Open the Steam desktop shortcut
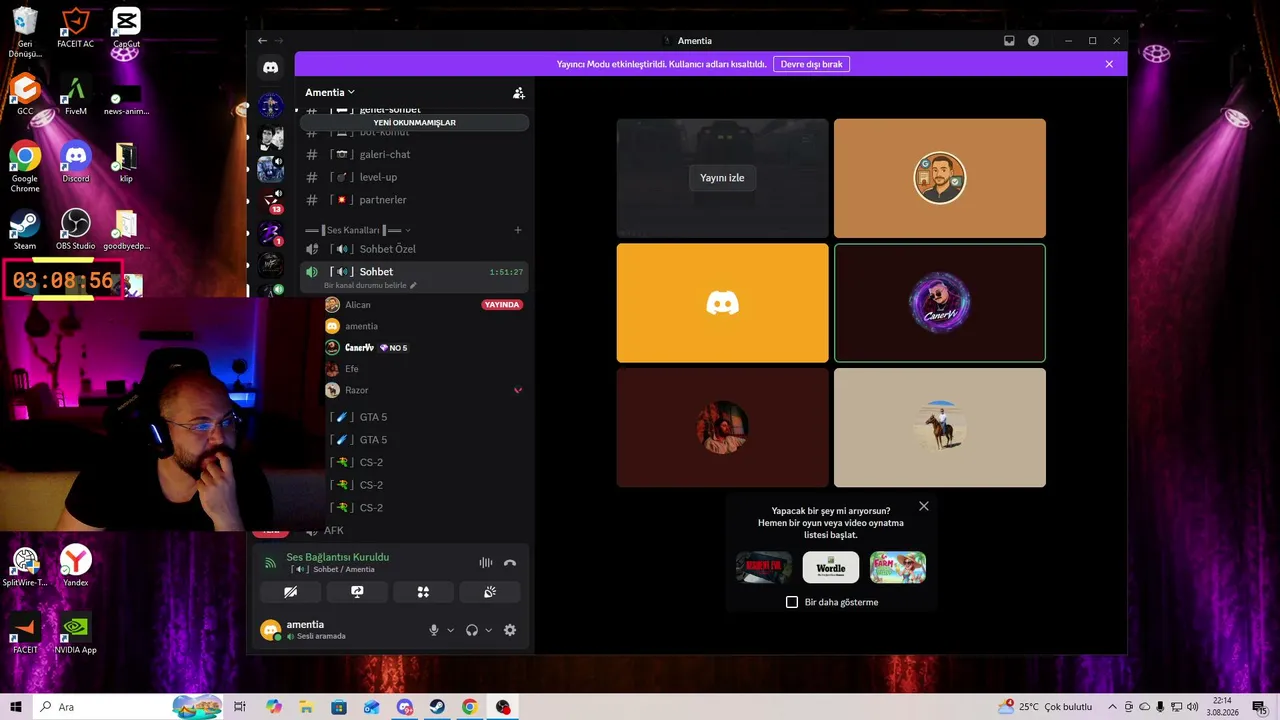Screen dimensions: 1280x720 [x=25, y=230]
